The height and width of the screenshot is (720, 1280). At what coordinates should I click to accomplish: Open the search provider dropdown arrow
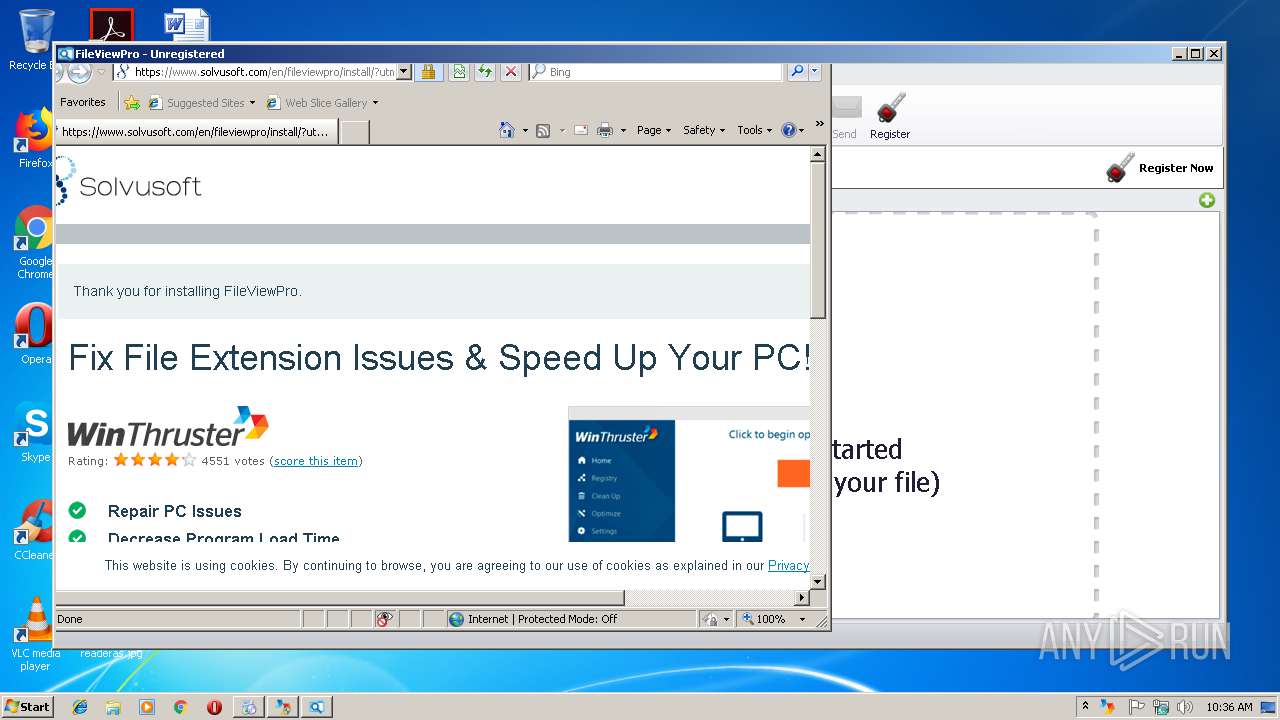point(815,72)
